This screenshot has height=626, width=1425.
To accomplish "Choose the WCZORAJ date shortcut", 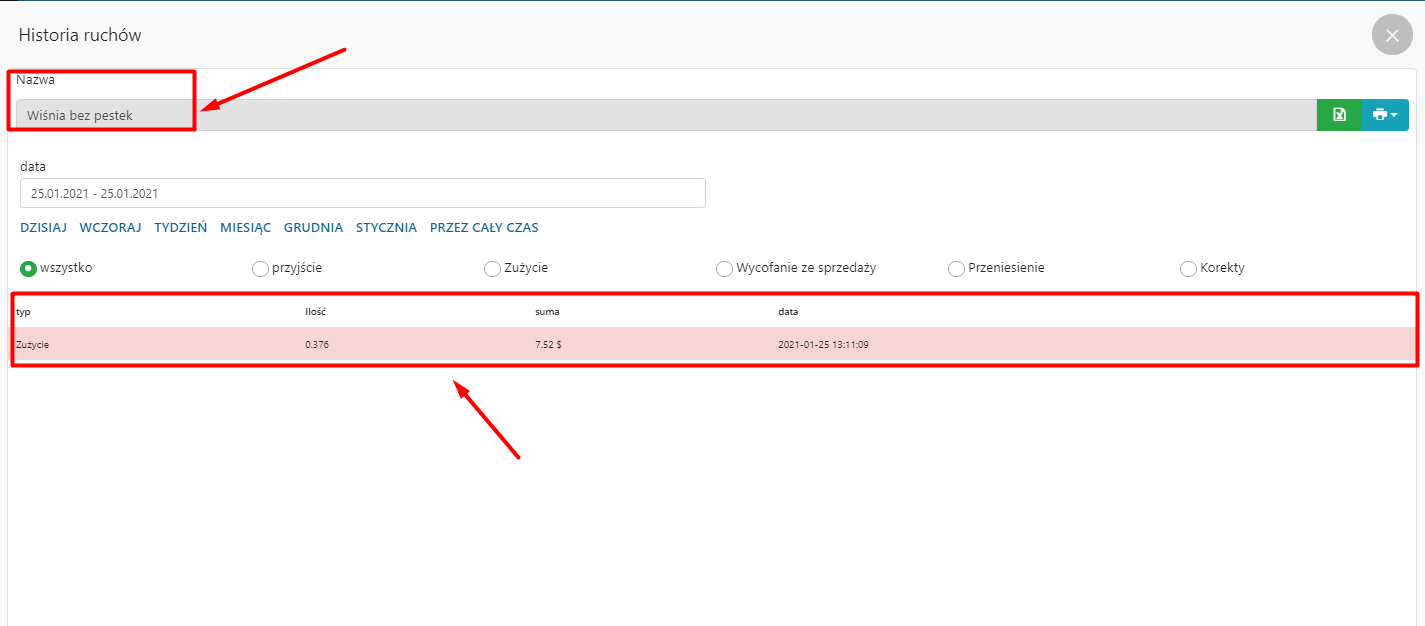I will pyautogui.click(x=110, y=228).
